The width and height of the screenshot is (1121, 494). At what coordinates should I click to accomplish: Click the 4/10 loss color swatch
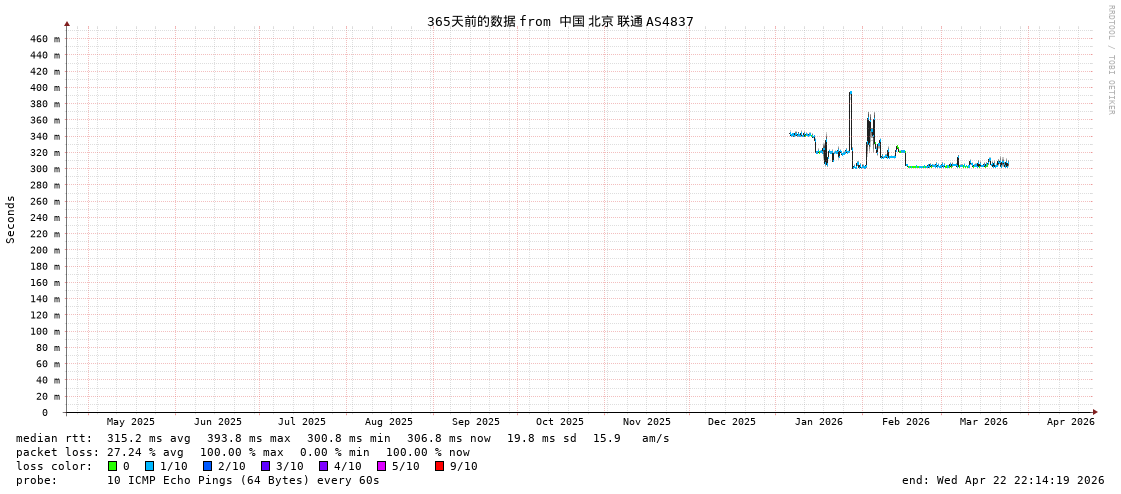323,466
